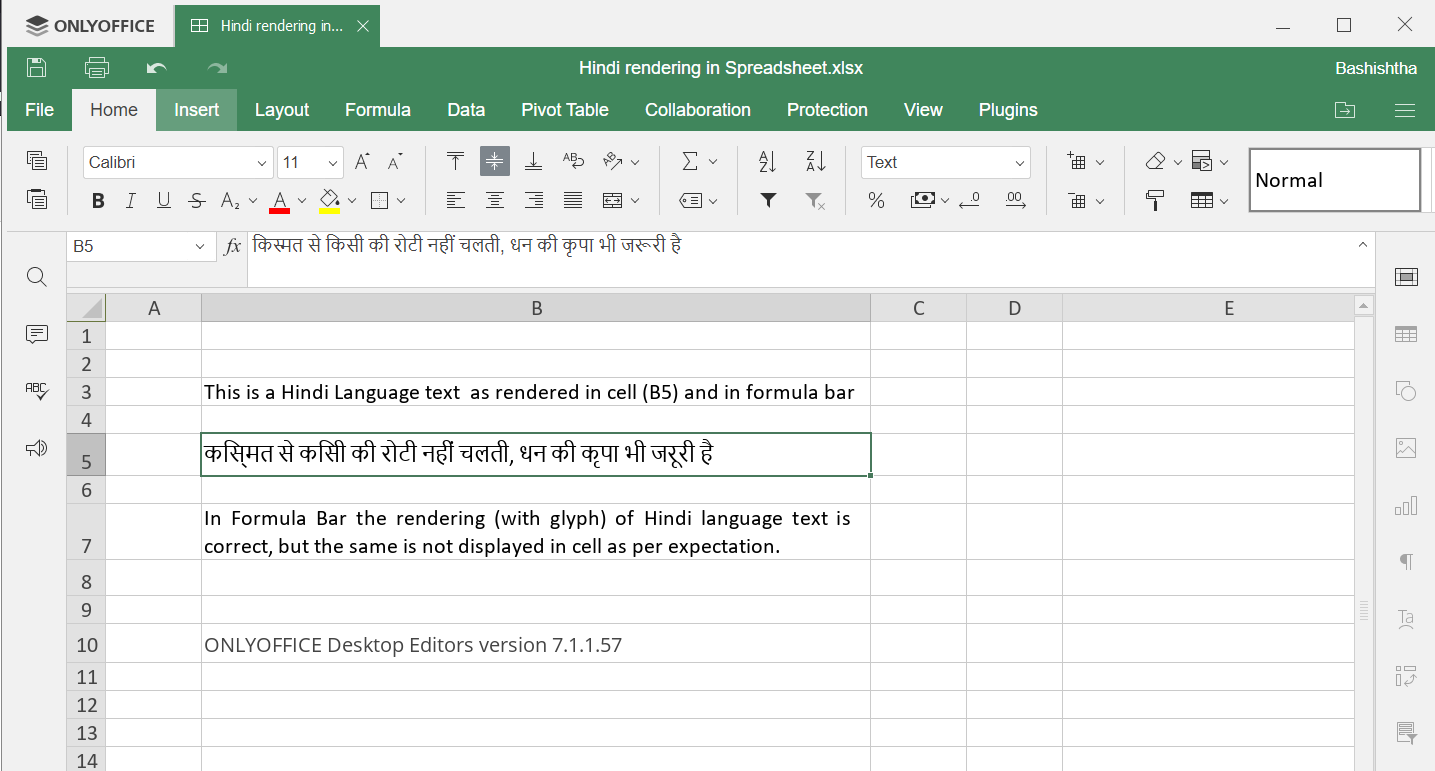Screen dimensions: 1435x771
Task: Toggle underline formatting
Action: [x=163, y=201]
